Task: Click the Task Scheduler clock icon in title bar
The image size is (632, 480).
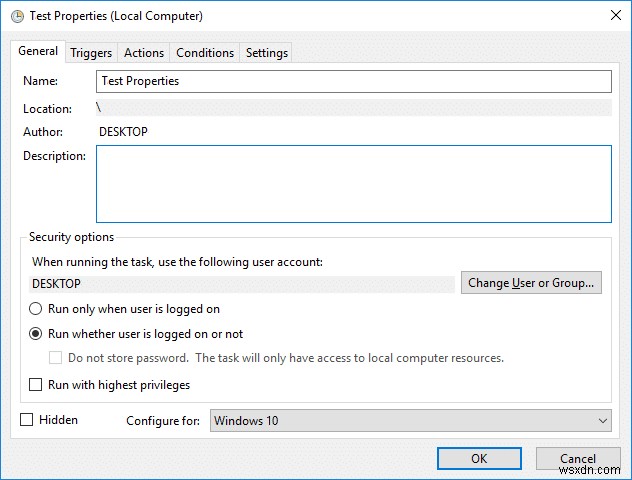Action: coord(17,16)
